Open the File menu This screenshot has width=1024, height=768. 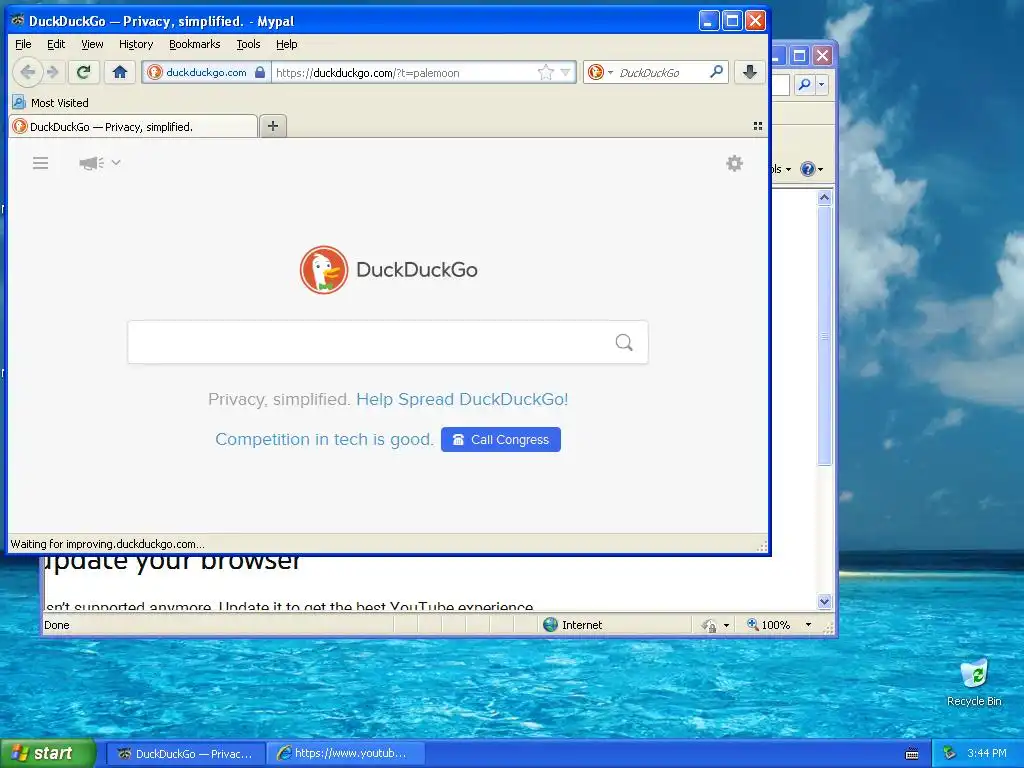23,44
